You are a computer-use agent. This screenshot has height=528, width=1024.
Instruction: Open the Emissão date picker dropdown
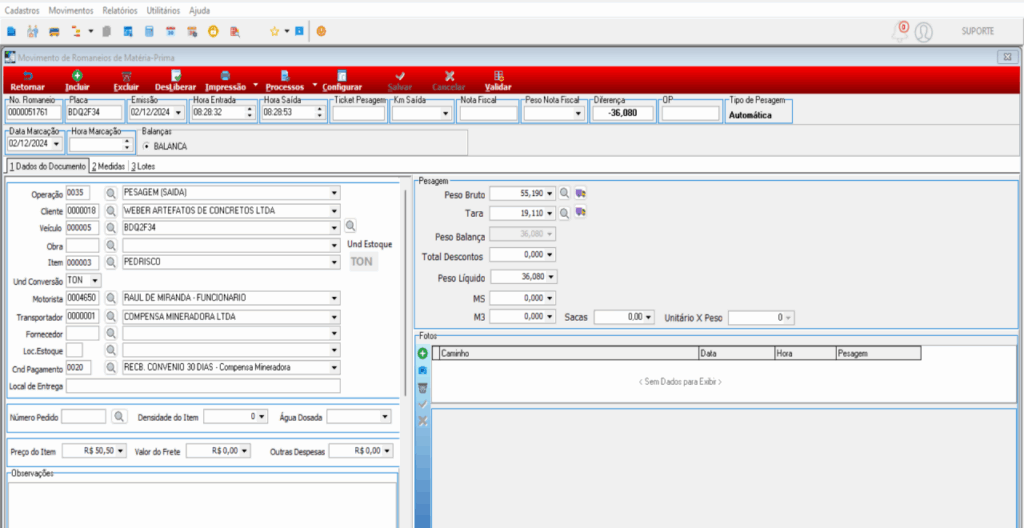[x=178, y=113]
